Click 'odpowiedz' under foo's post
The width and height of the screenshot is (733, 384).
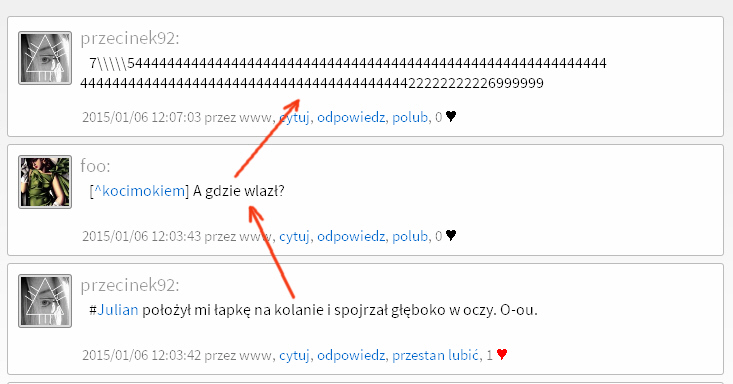pos(351,236)
